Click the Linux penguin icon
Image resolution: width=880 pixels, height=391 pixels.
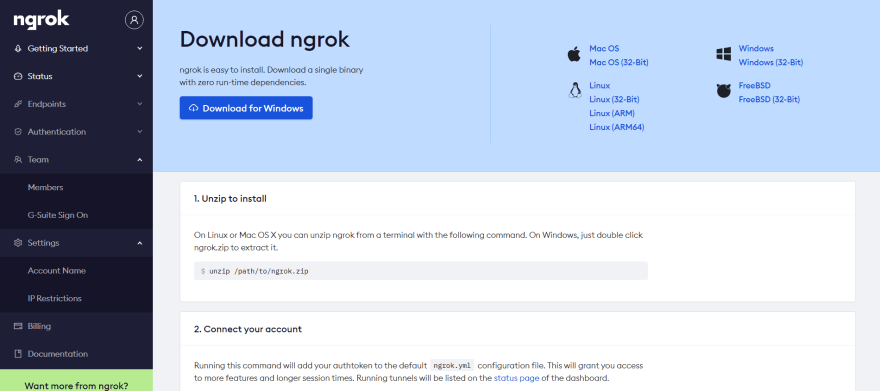[x=574, y=90]
